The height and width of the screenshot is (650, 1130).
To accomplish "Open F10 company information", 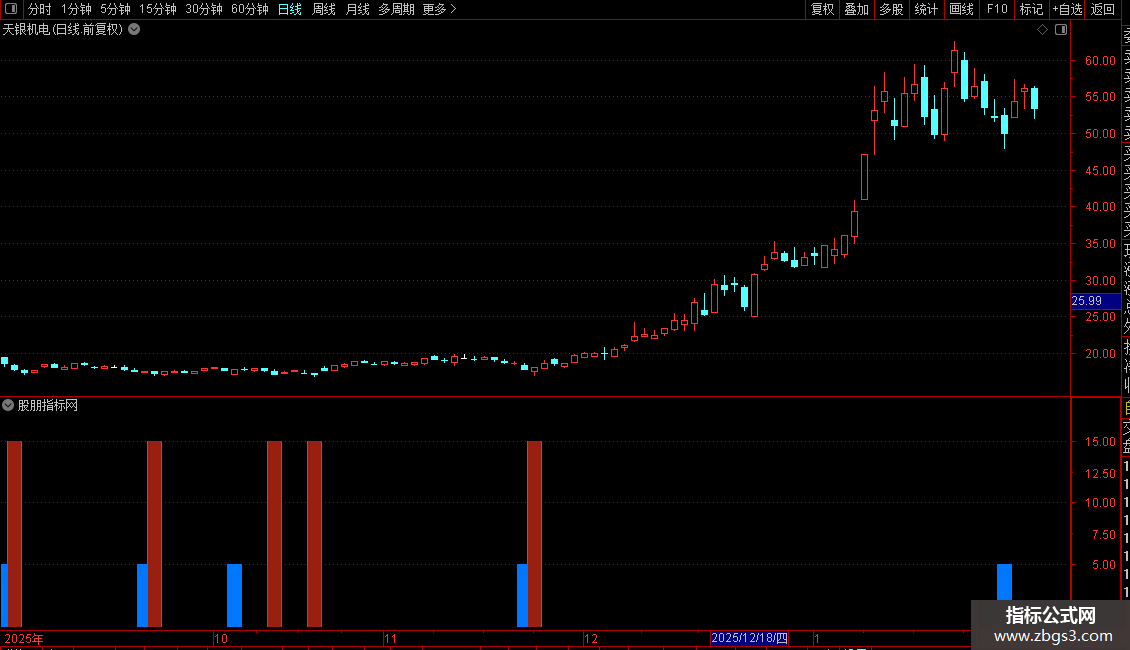I will (x=997, y=9).
